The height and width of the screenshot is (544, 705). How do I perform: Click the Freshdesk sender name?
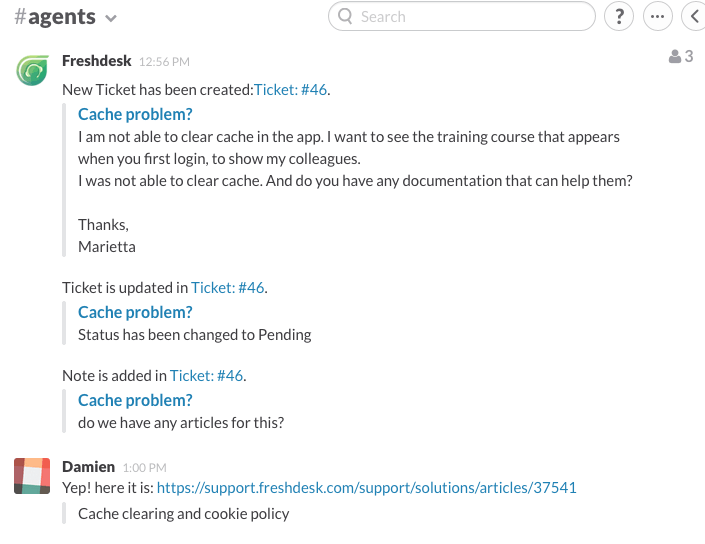pos(97,61)
